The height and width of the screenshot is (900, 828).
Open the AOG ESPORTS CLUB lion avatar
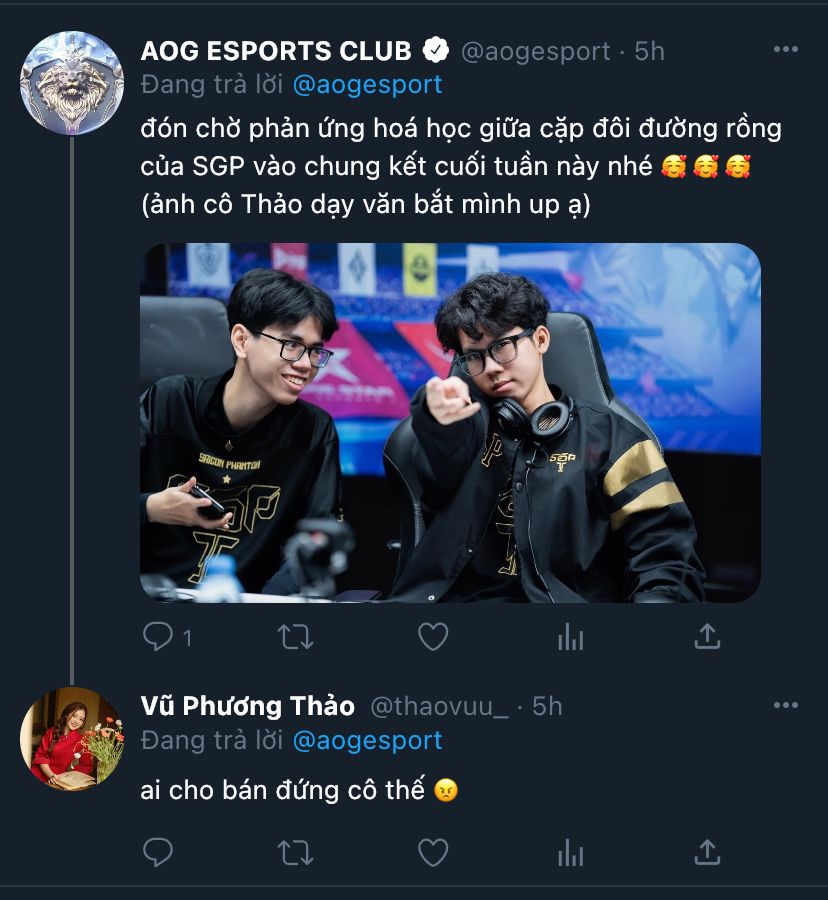(72, 83)
